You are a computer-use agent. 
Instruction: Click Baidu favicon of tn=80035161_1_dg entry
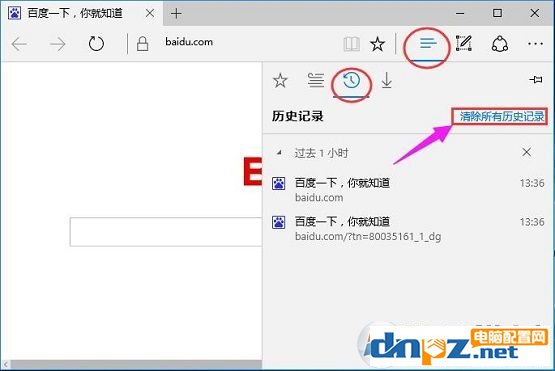(x=279, y=222)
